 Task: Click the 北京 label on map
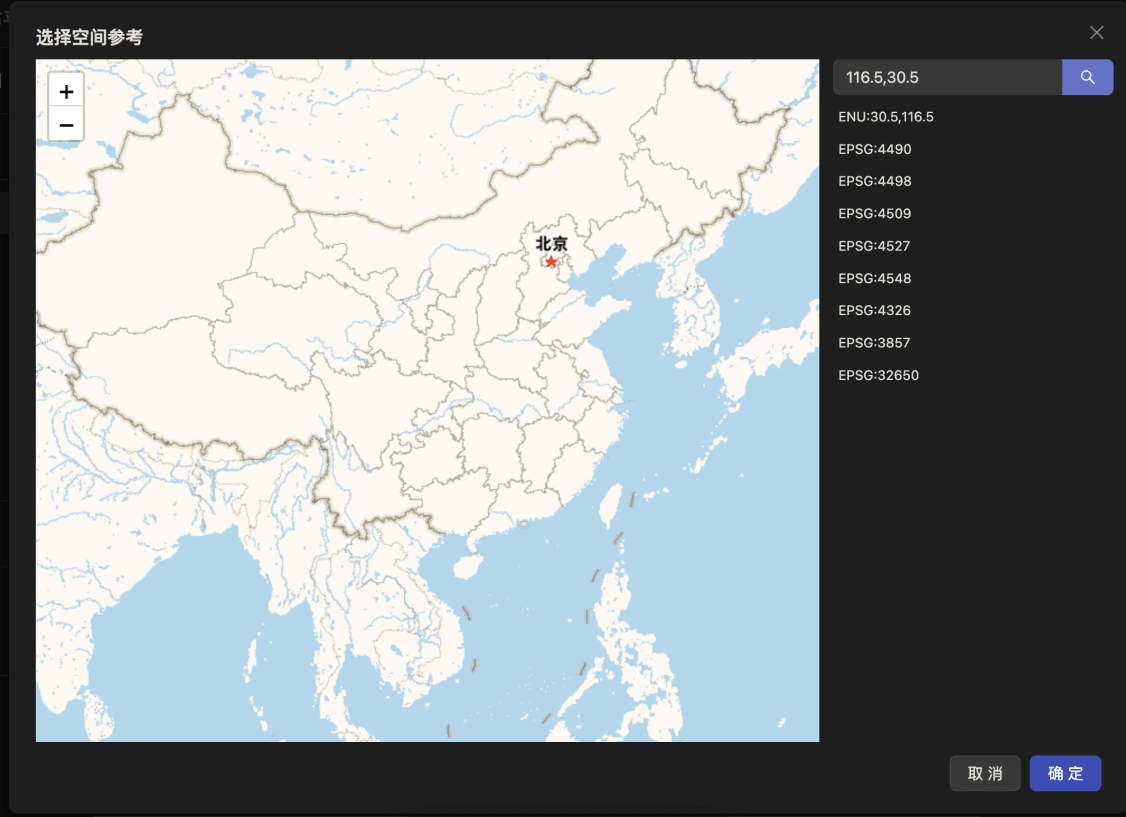click(x=551, y=243)
